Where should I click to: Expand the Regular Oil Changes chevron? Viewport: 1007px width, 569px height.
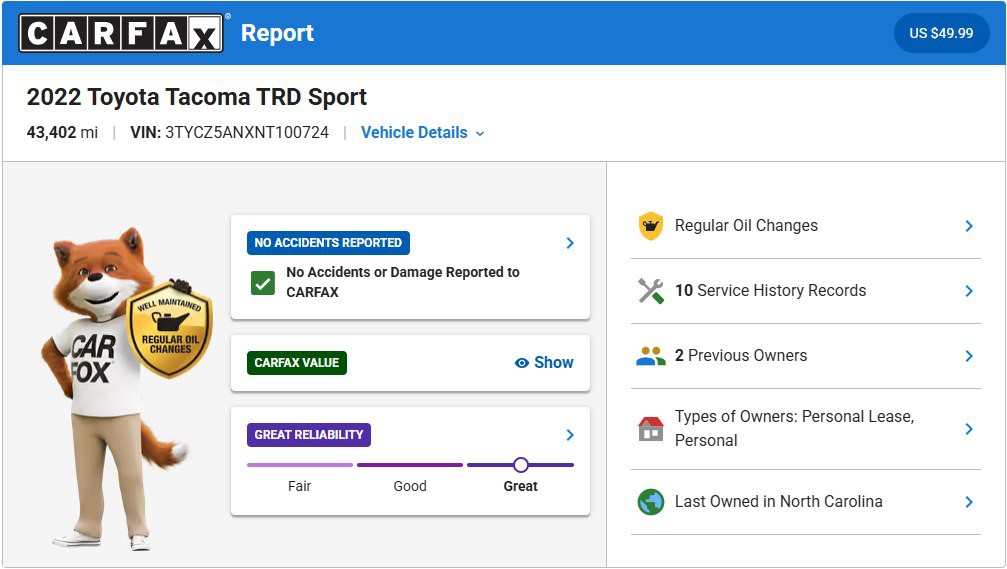969,226
